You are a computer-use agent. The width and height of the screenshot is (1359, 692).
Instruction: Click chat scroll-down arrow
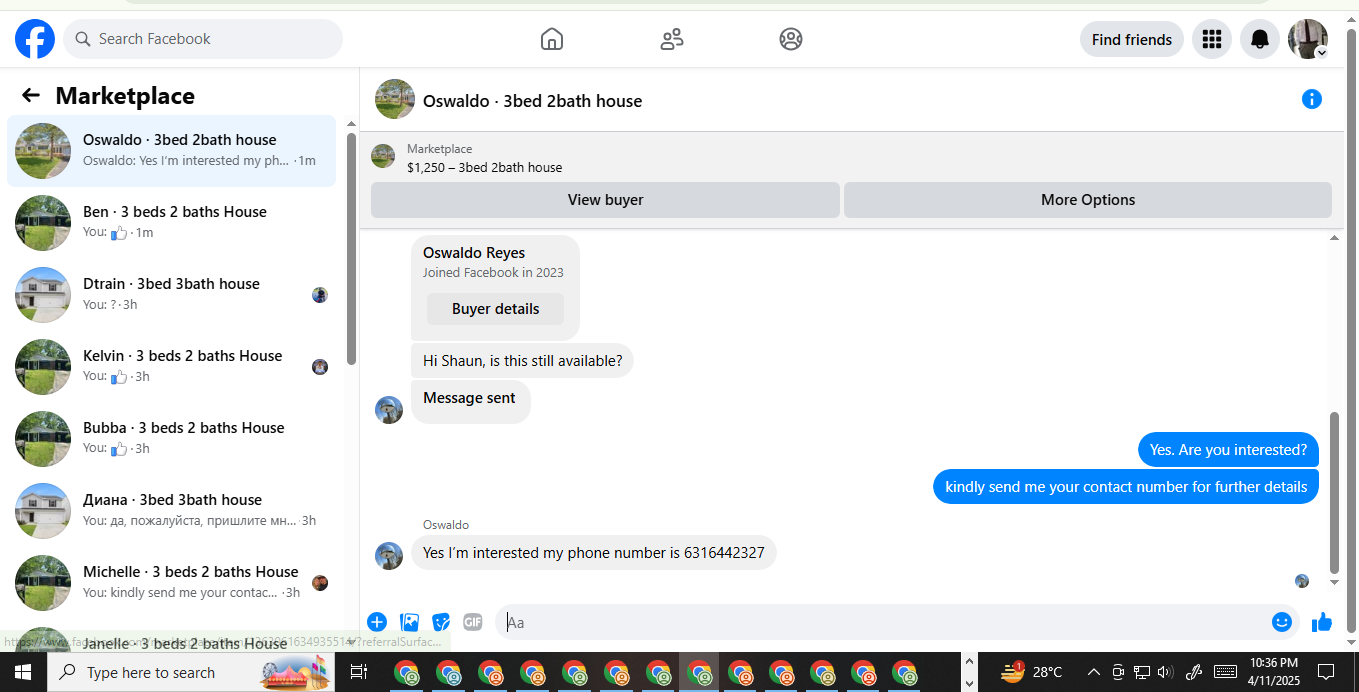click(1334, 582)
